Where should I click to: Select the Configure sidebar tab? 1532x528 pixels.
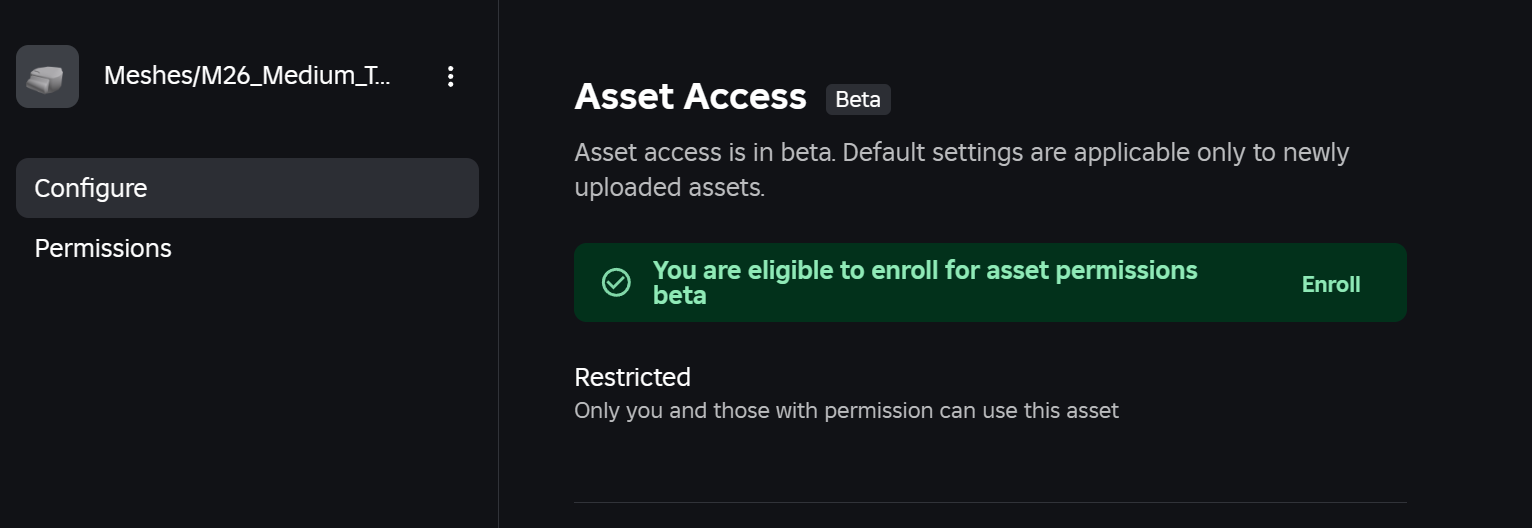[x=247, y=188]
